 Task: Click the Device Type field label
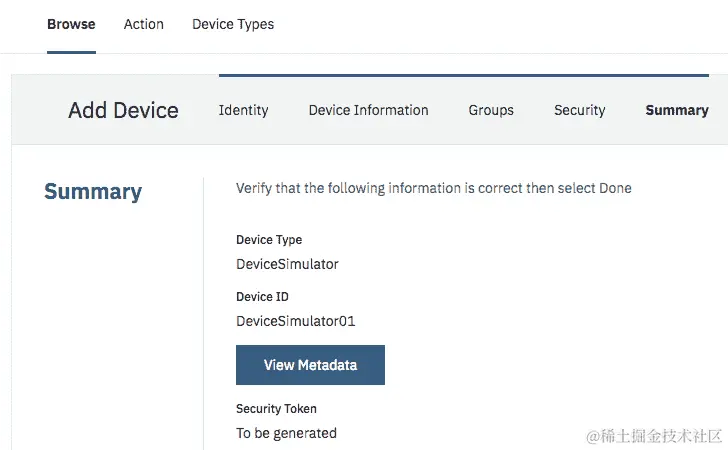tap(269, 240)
